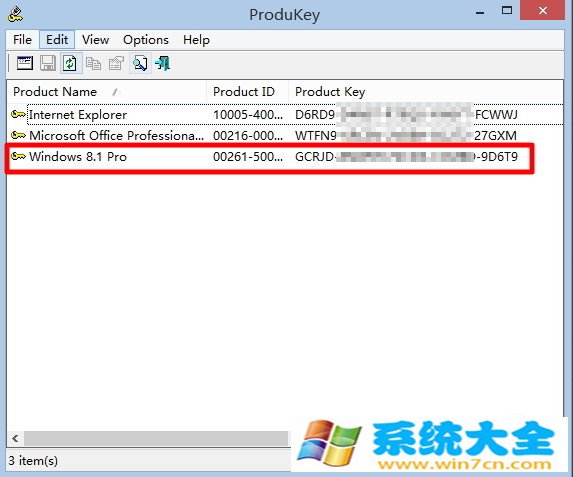This screenshot has width=573, height=477.
Task: Open the View menu
Action: click(95, 39)
